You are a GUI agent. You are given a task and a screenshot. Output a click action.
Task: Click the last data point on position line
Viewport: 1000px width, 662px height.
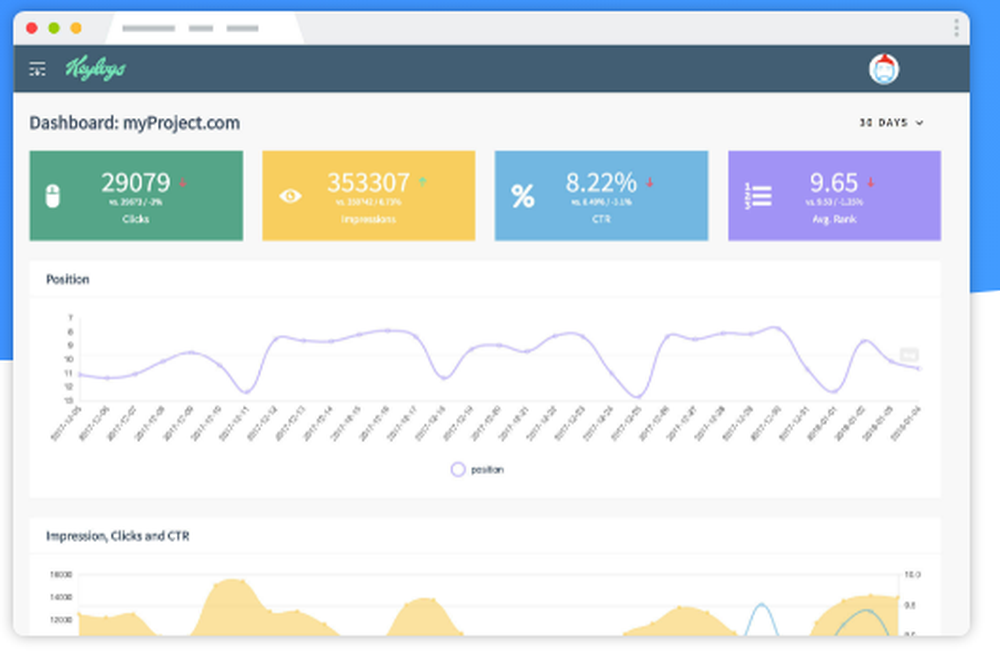click(919, 368)
